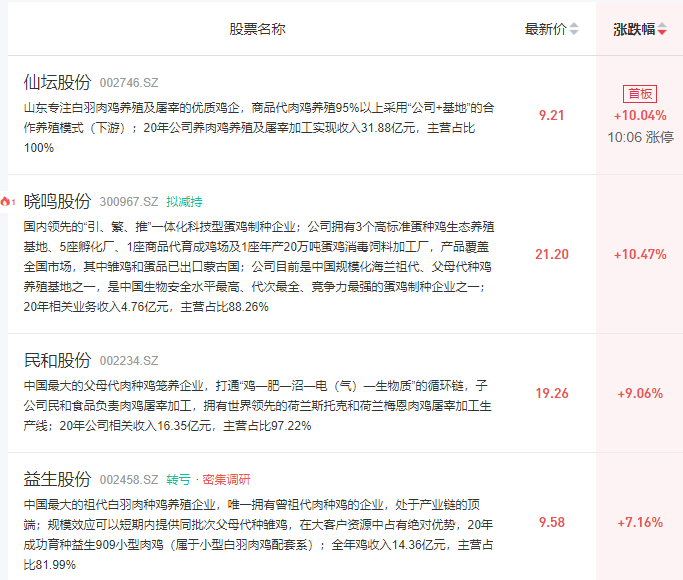The width and height of the screenshot is (683, 580).
Task: Click the 首板 badge for 仙坛股份
Action: (x=640, y=94)
